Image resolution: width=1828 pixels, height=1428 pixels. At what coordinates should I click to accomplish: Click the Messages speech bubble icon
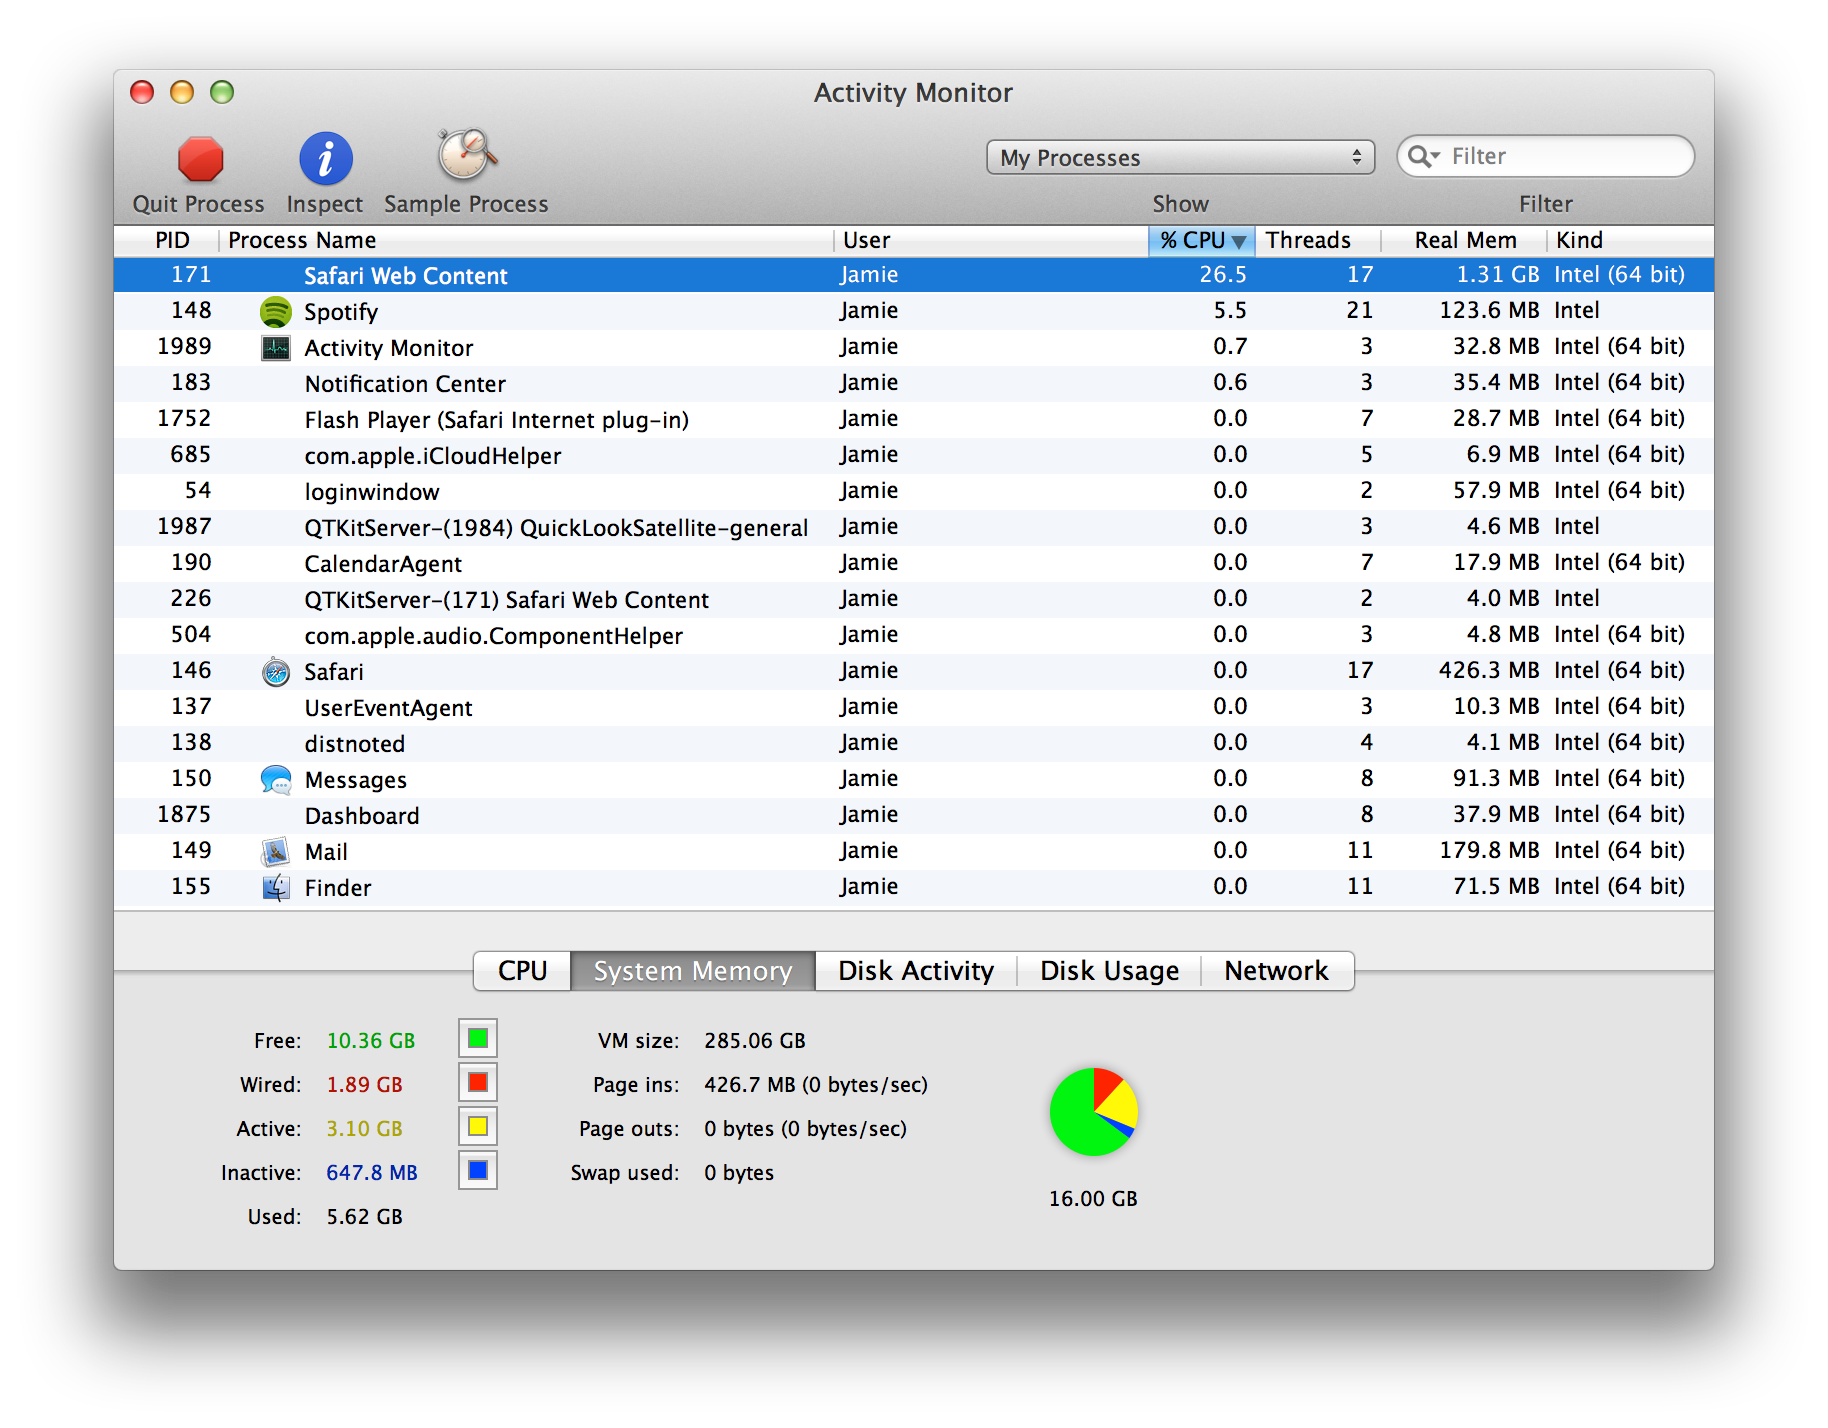[x=275, y=779]
